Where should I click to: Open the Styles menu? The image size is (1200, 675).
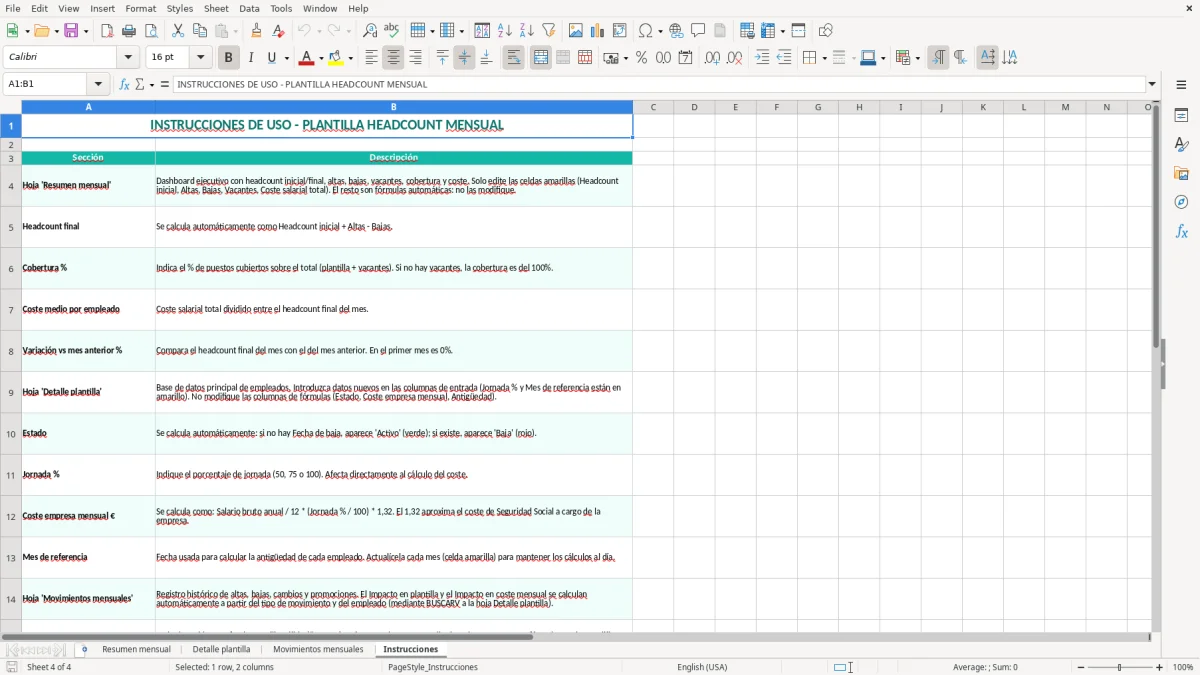[180, 8]
